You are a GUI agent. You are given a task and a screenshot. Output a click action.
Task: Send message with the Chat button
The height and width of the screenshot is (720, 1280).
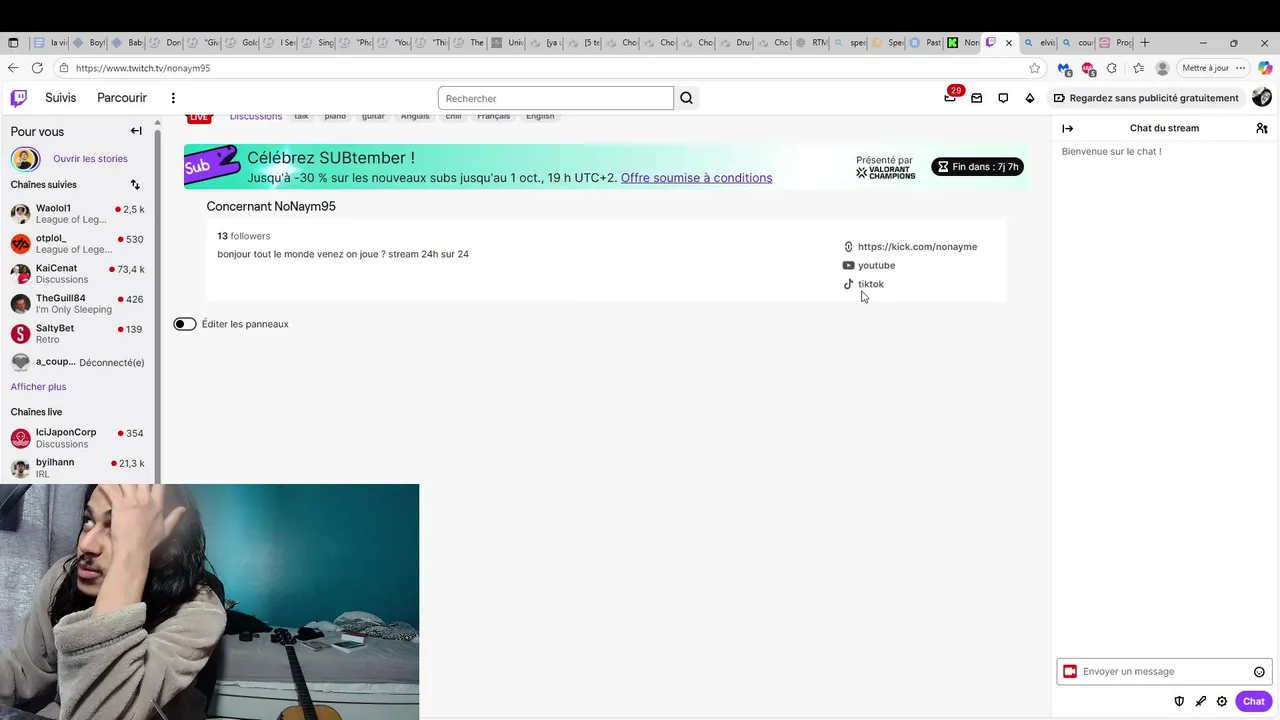[1253, 701]
